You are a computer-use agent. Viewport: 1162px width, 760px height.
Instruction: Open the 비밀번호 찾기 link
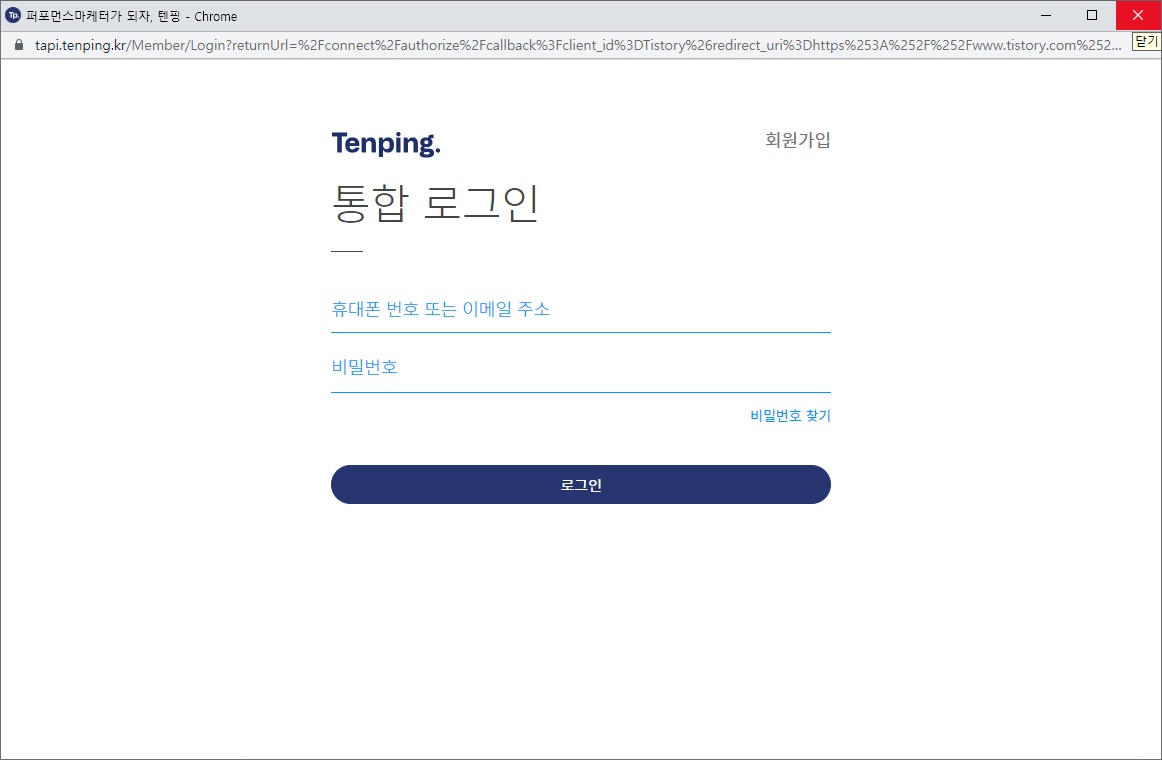pyautogui.click(x=790, y=416)
